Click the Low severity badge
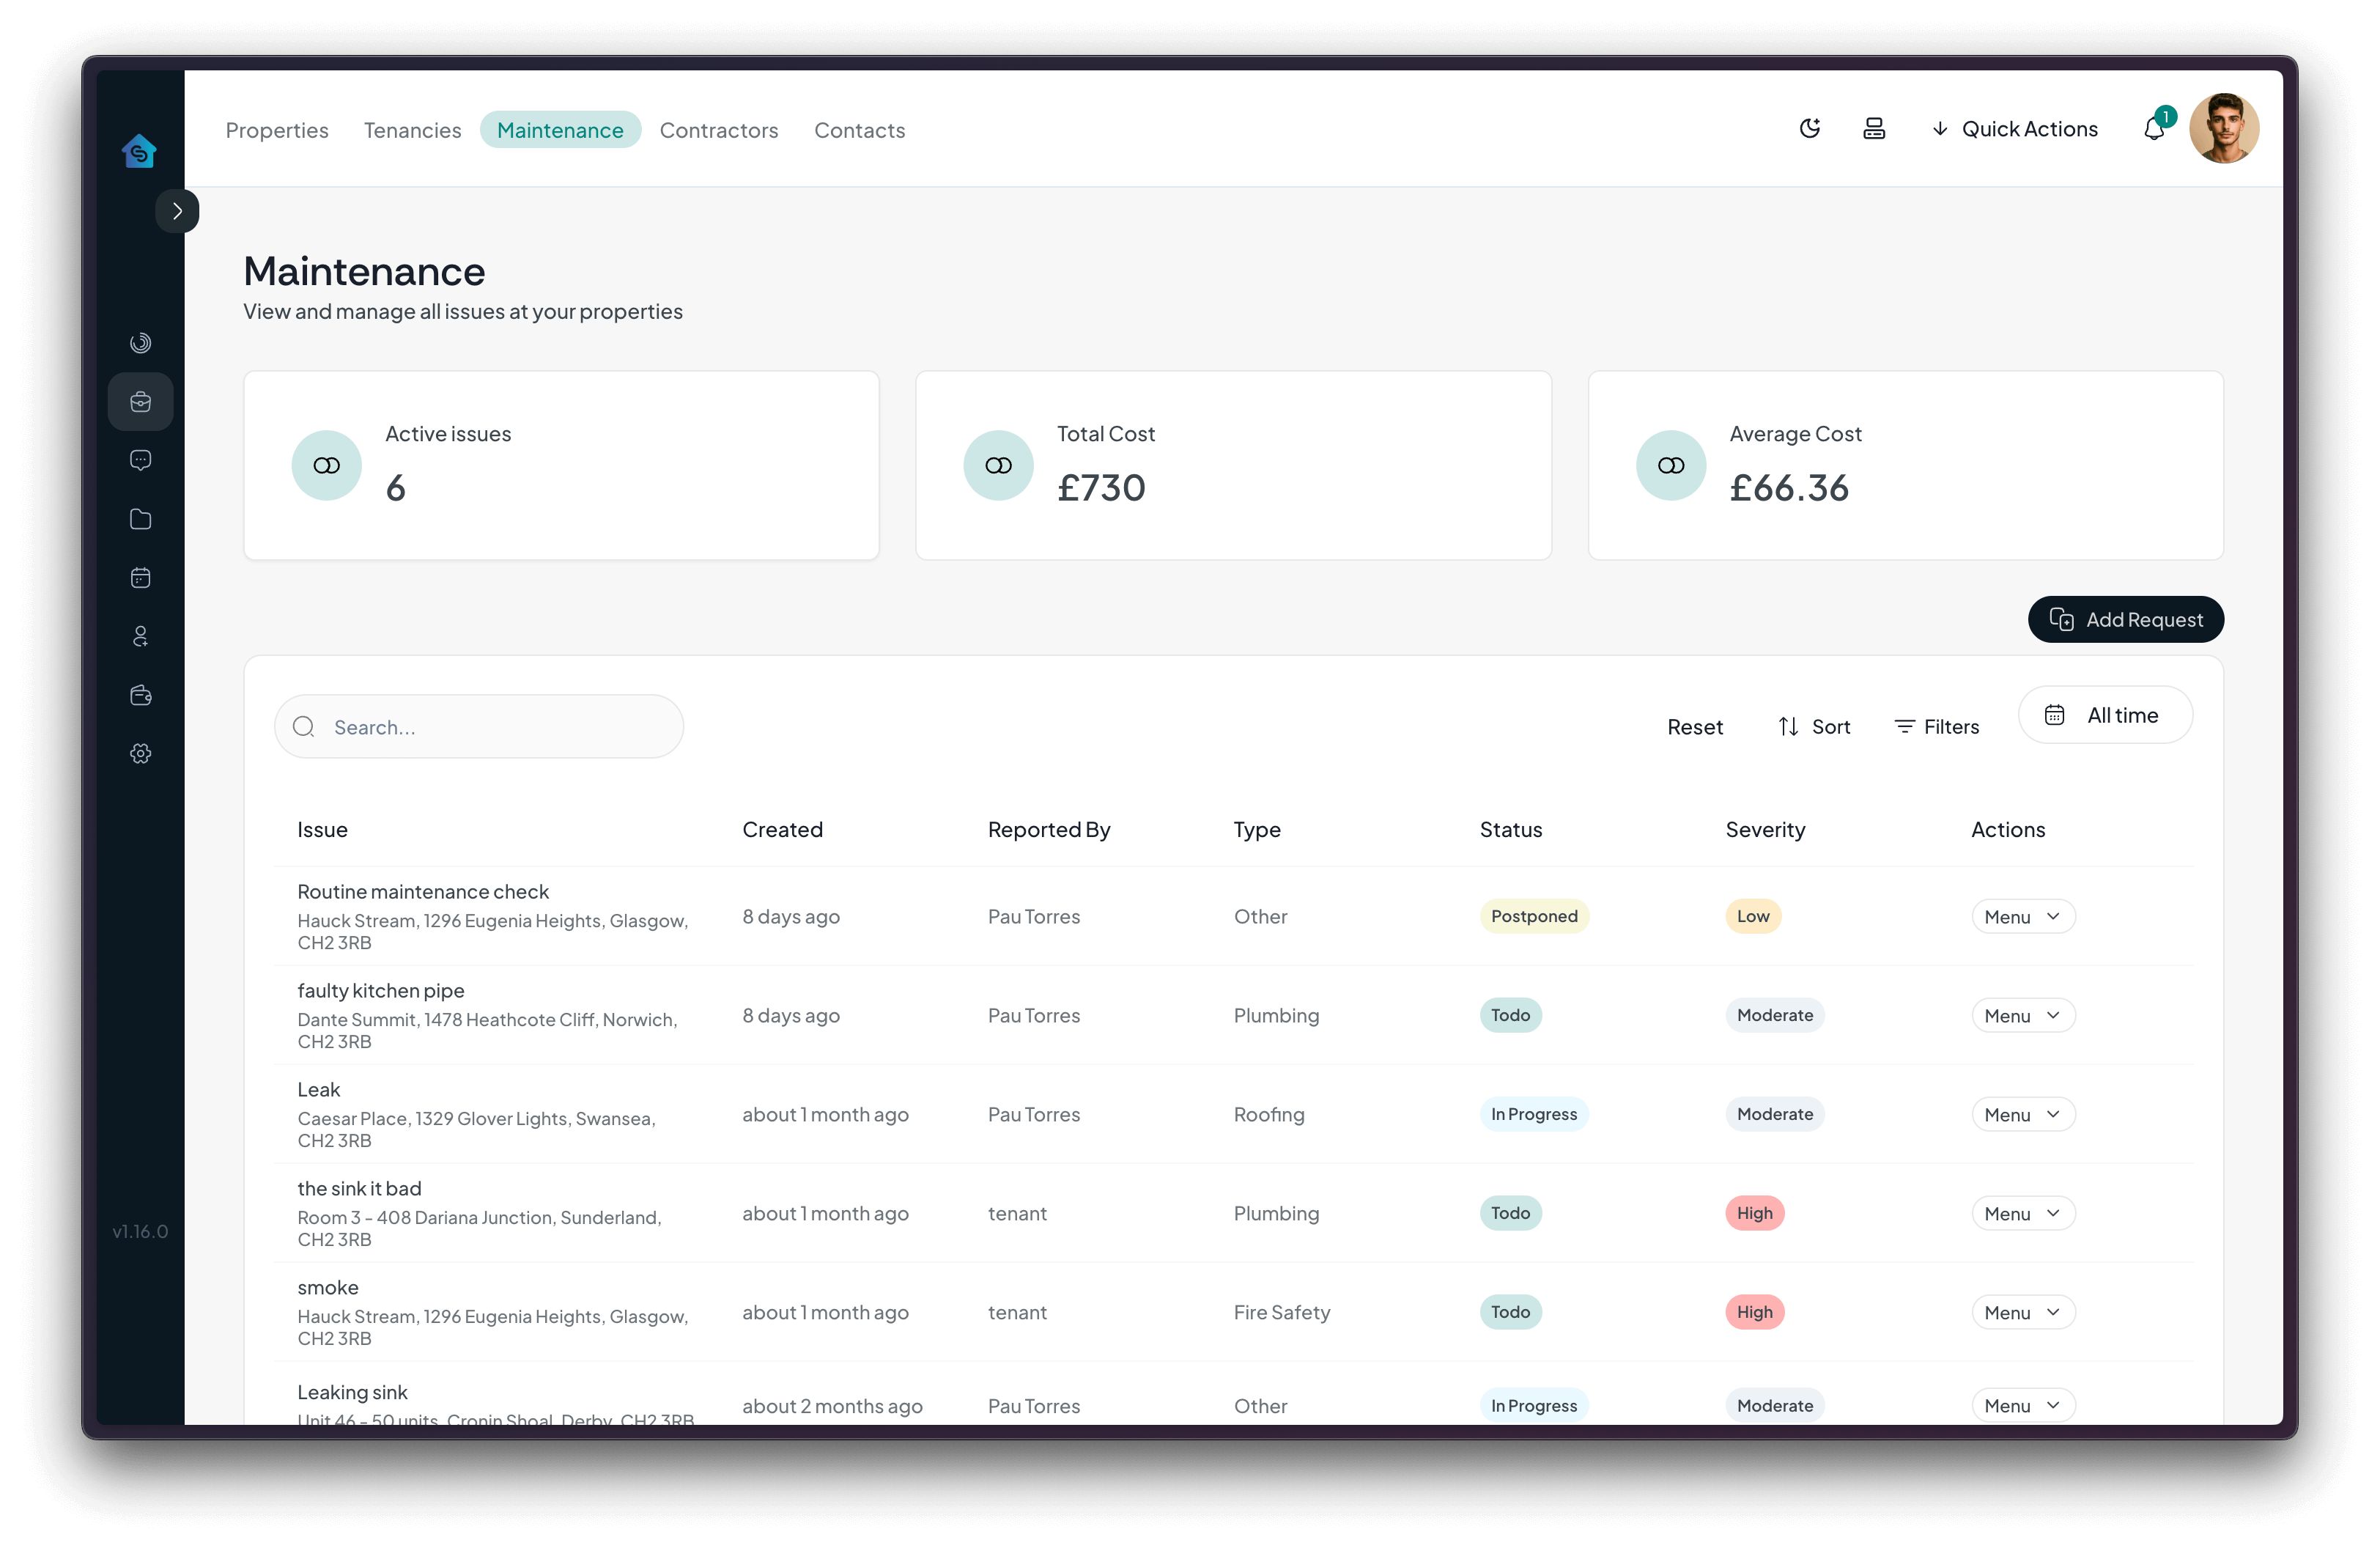This screenshot has height=1548, width=2380. (1753, 916)
